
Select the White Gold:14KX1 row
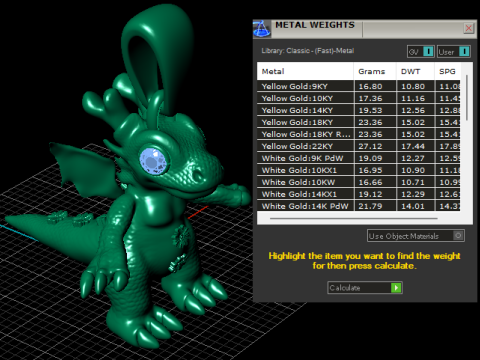(359, 194)
